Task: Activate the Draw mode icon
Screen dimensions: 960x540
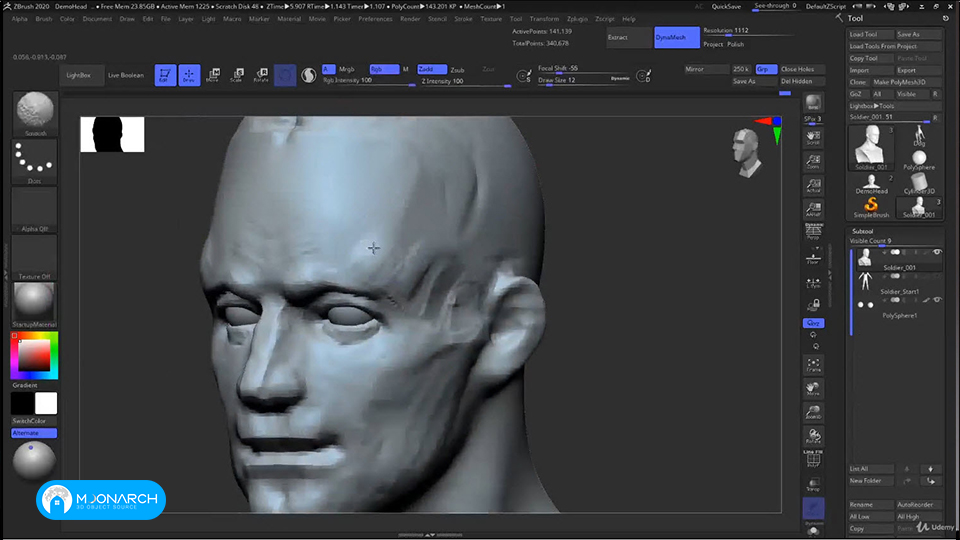Action: (x=189, y=75)
